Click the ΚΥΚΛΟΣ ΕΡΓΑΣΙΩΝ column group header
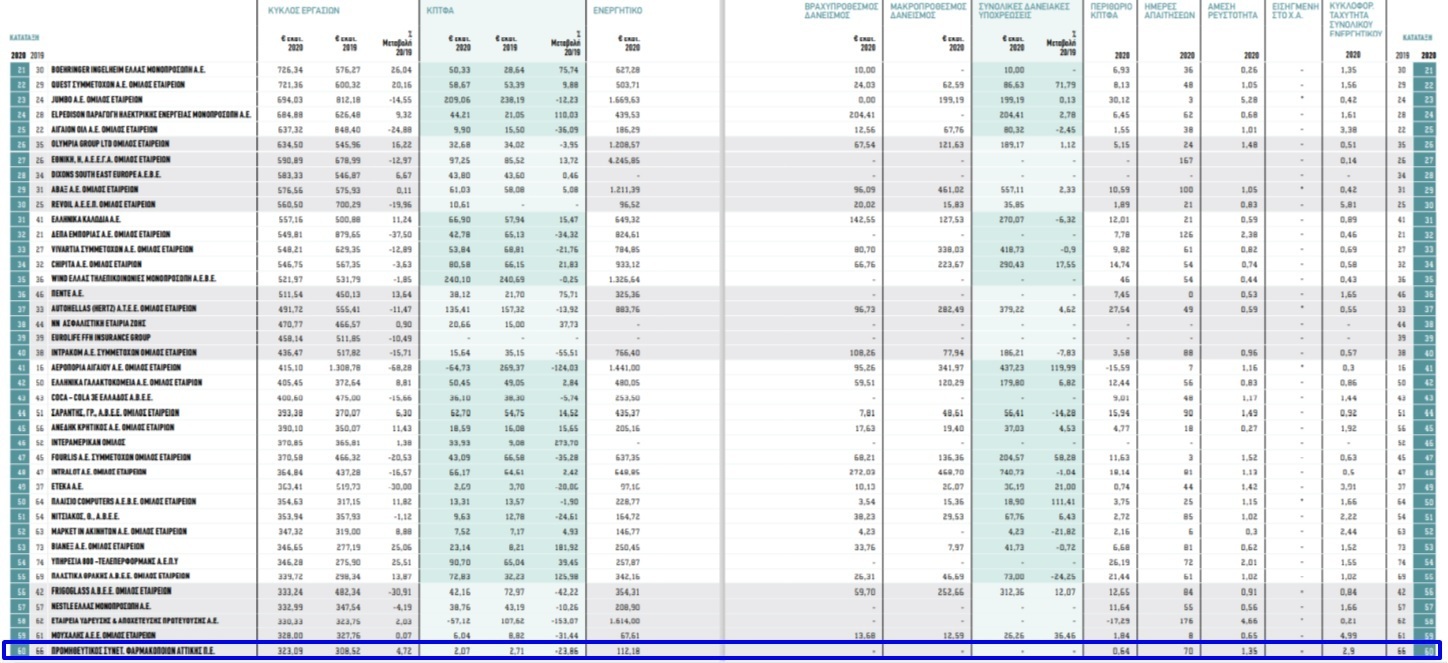 coord(305,9)
